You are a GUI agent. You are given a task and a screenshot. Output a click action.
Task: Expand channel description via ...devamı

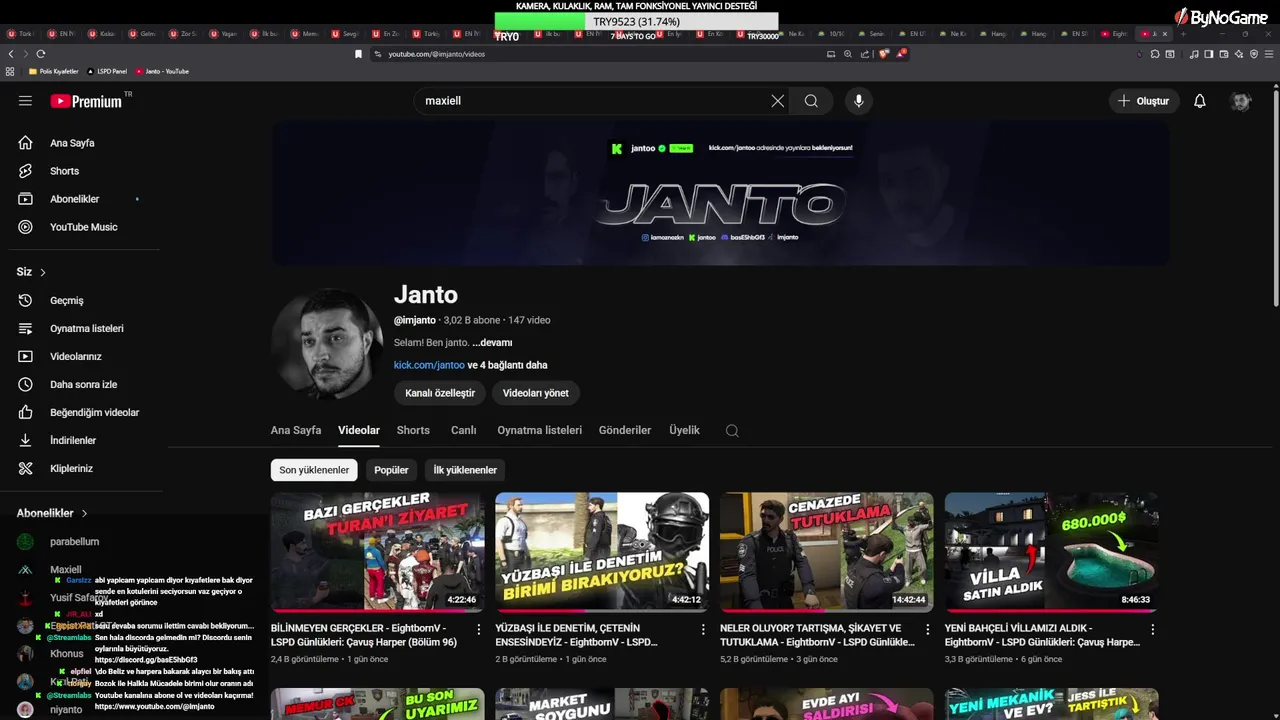click(492, 342)
